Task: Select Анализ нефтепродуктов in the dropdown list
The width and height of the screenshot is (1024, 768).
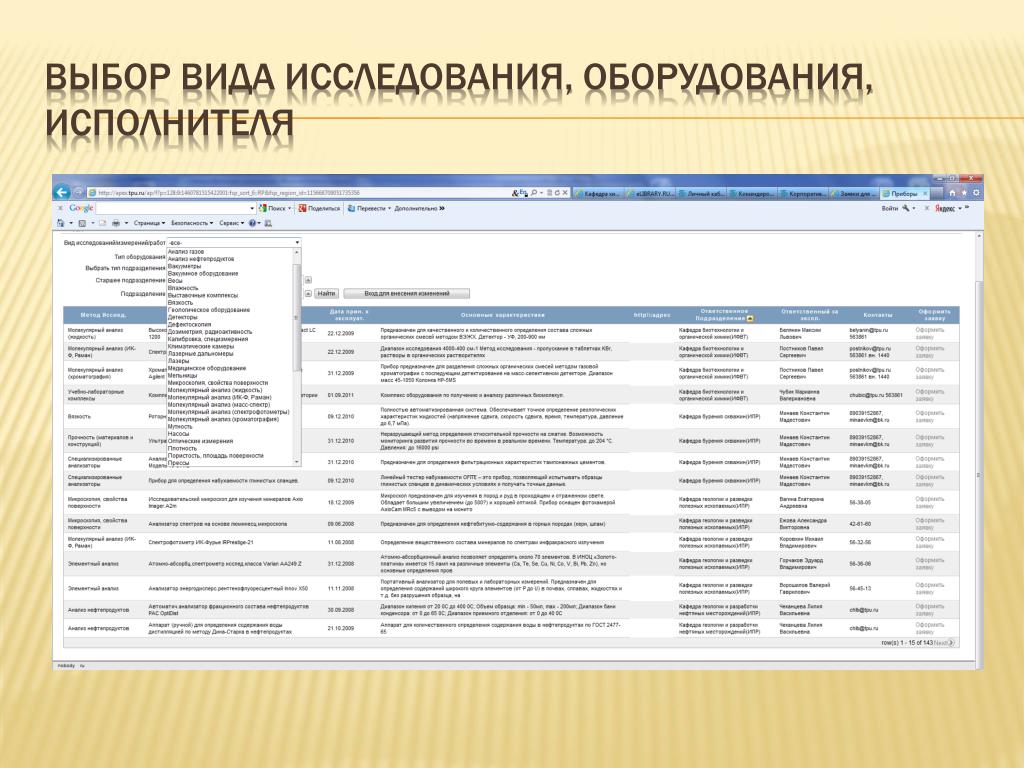Action: pyautogui.click(x=200, y=259)
